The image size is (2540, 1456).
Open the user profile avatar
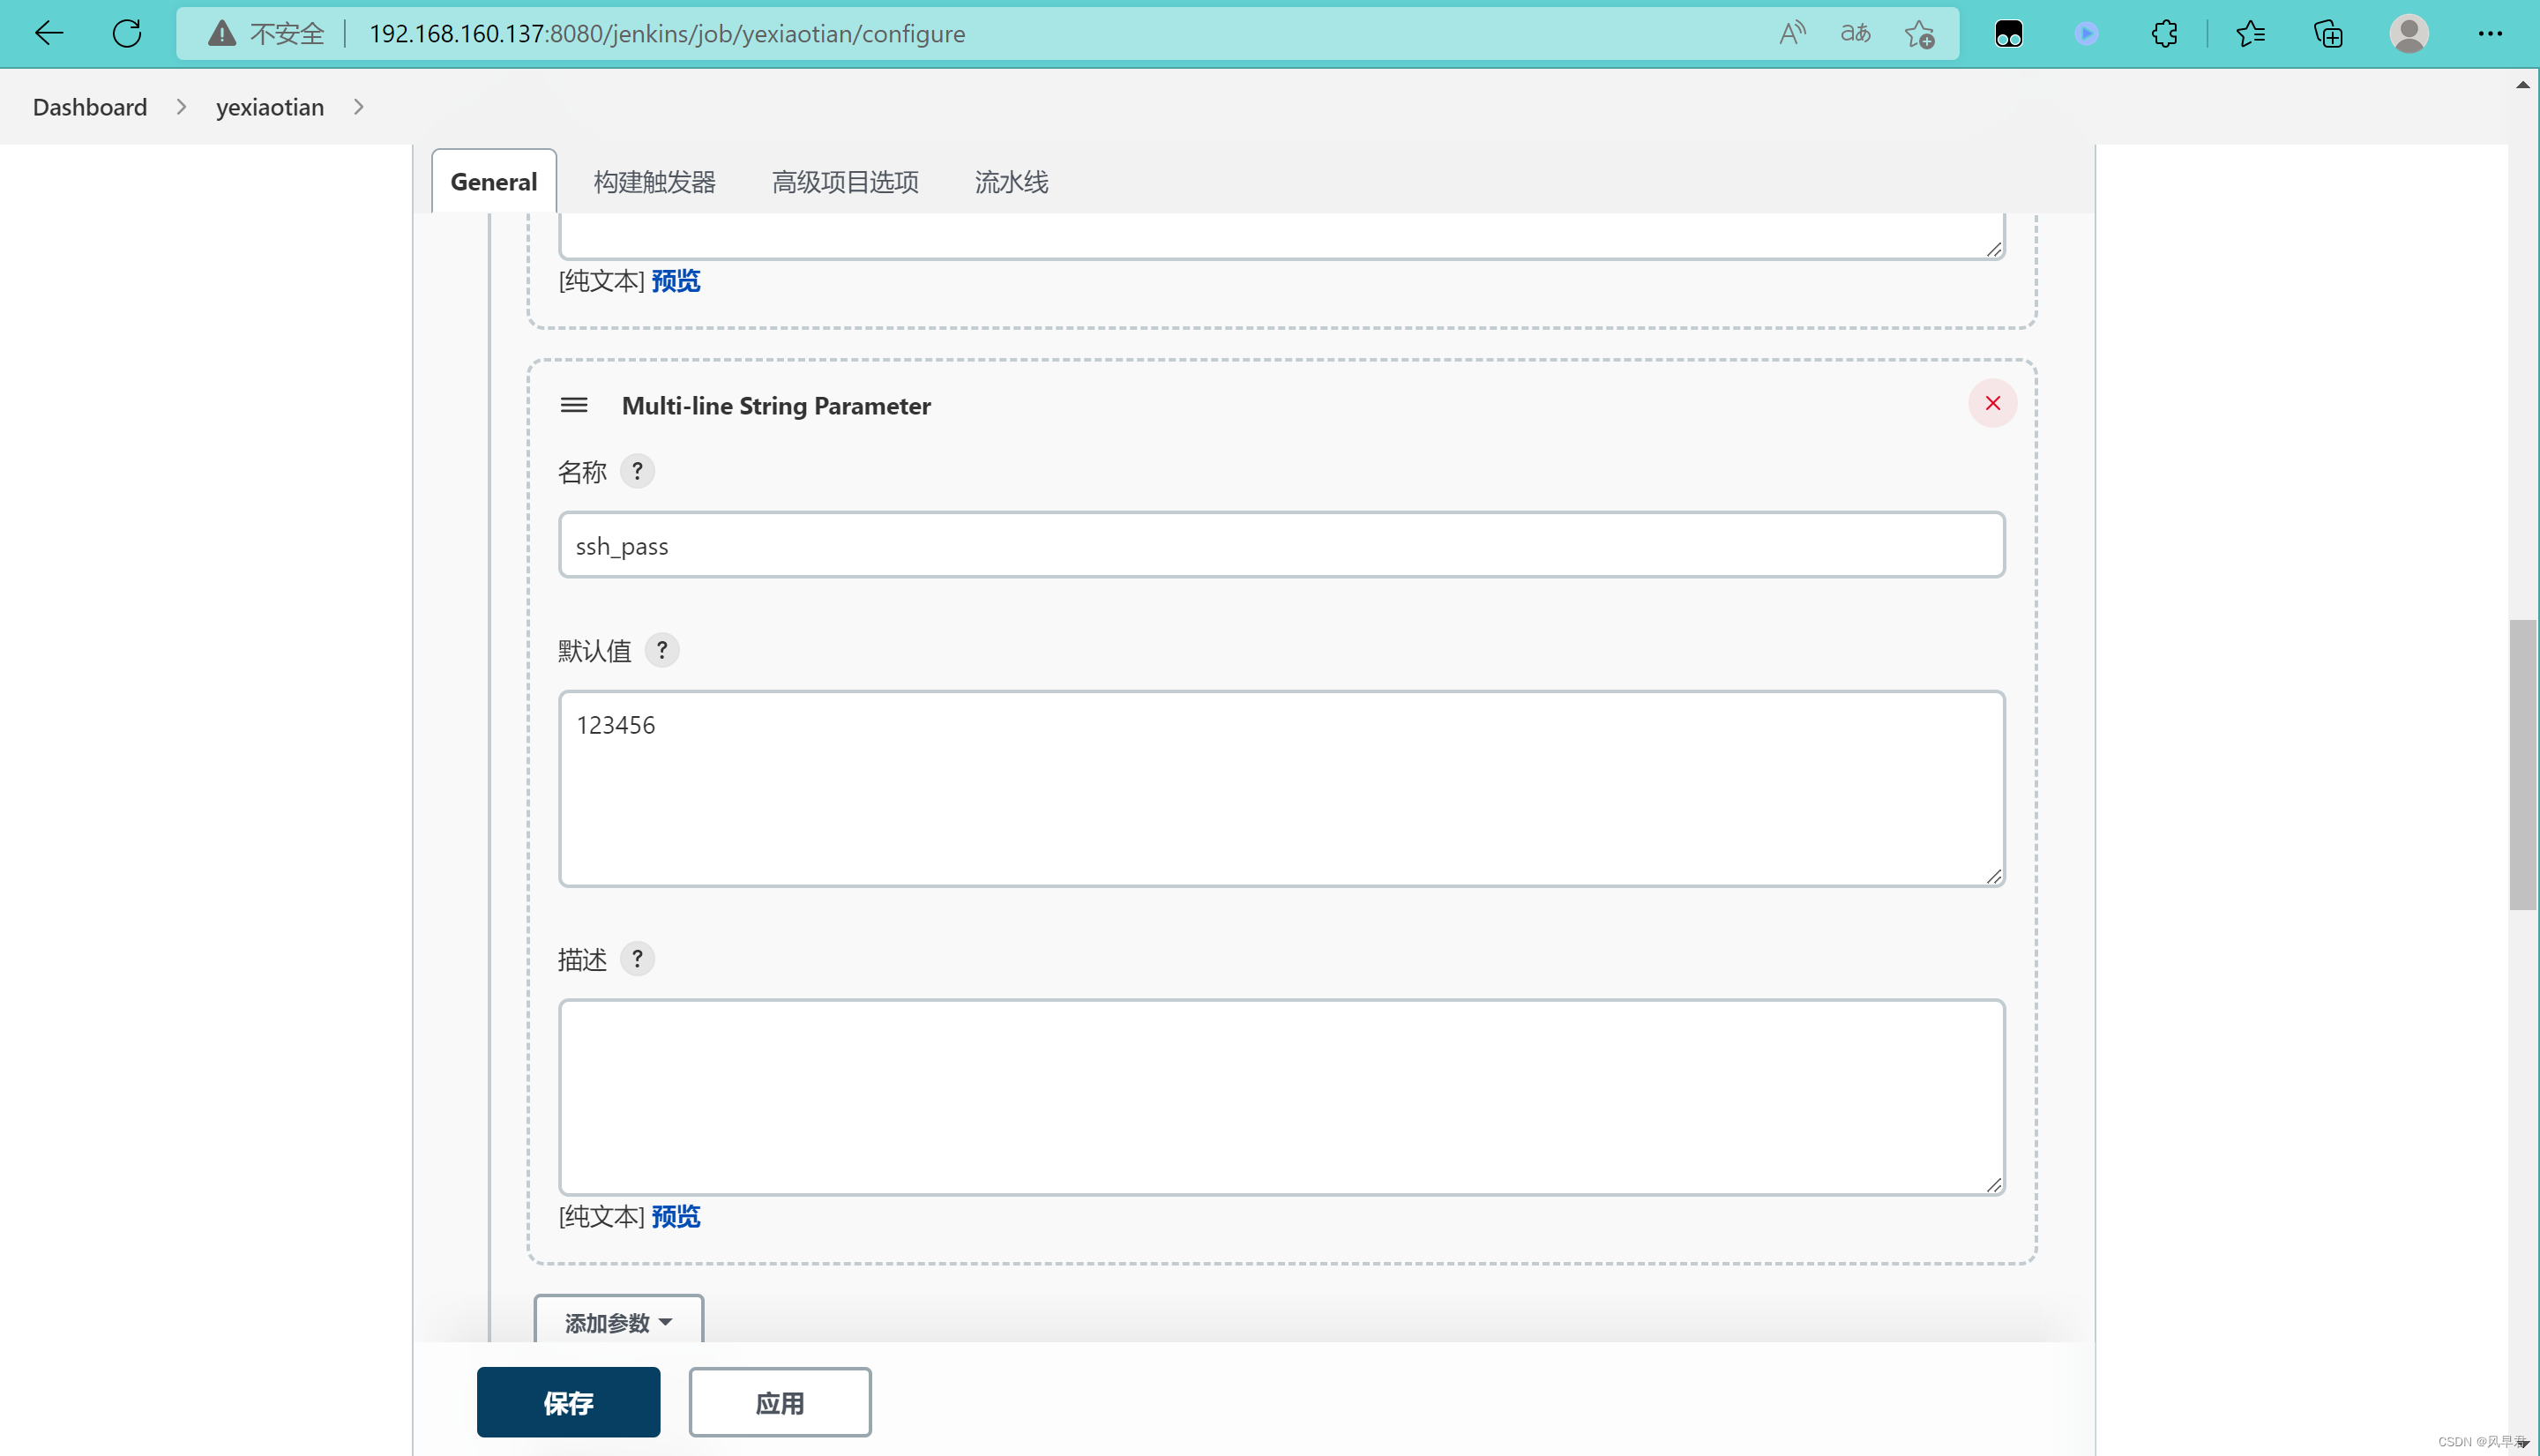(2409, 33)
